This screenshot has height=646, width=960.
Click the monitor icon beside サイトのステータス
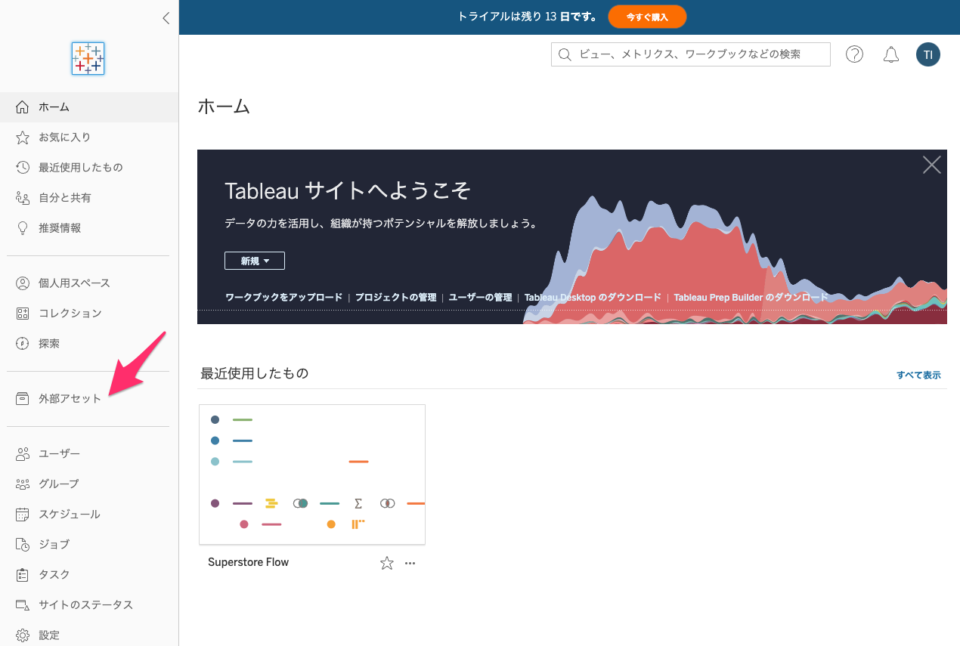[22, 605]
